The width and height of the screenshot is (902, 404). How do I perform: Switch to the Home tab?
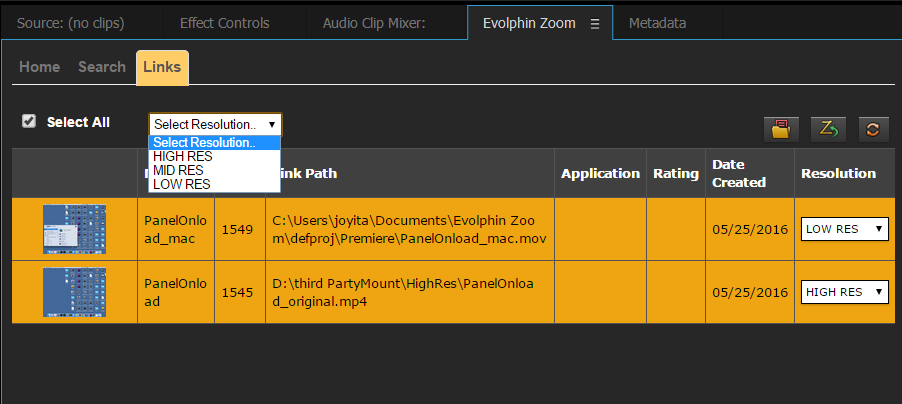[x=39, y=67]
